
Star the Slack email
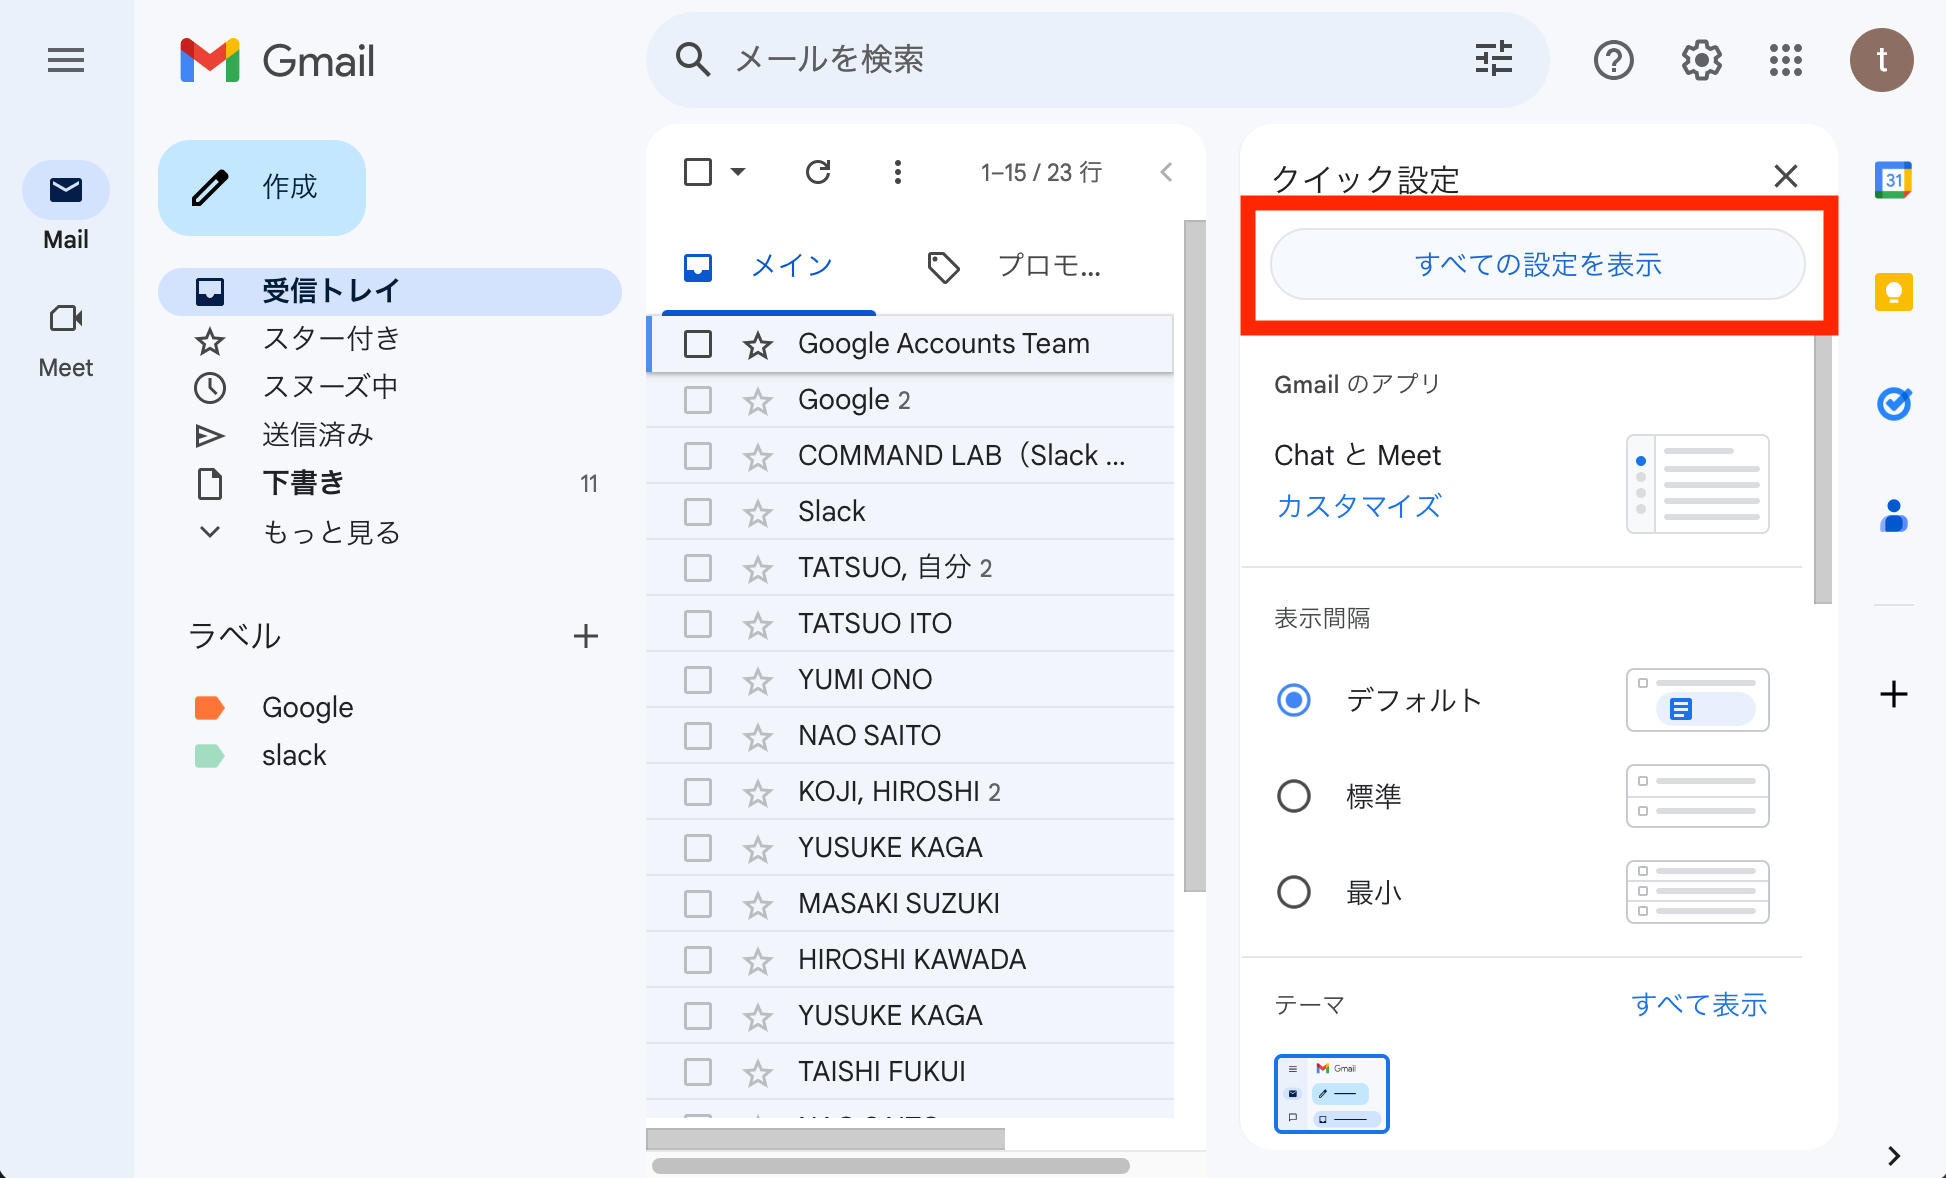click(x=758, y=513)
